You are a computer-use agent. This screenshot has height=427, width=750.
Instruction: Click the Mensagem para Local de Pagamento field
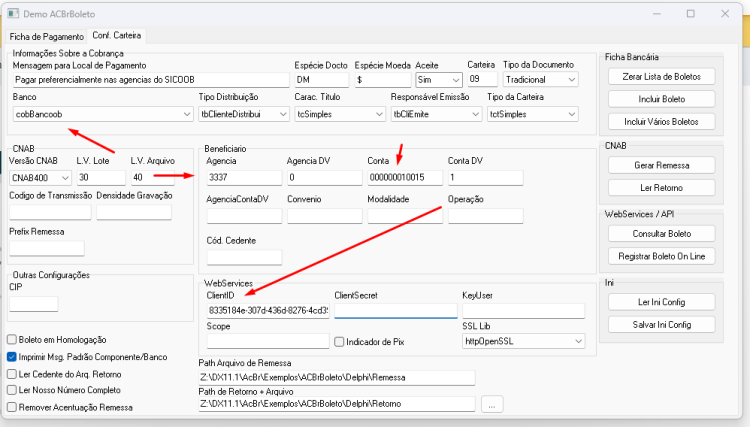tap(151, 80)
